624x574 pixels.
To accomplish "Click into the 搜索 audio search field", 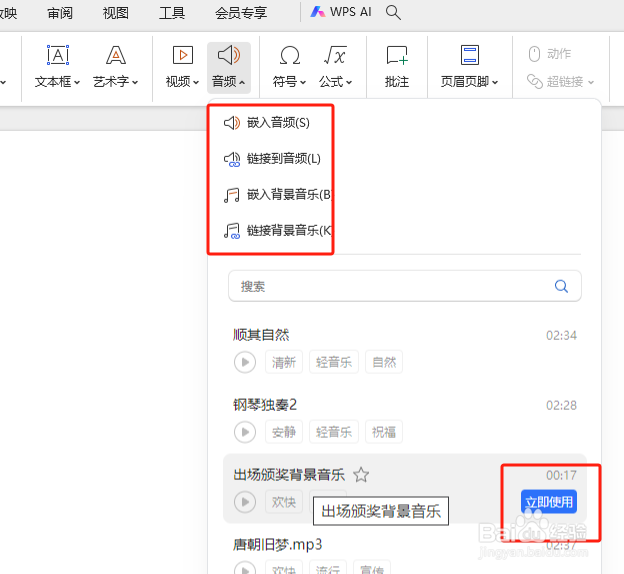I will click(405, 286).
